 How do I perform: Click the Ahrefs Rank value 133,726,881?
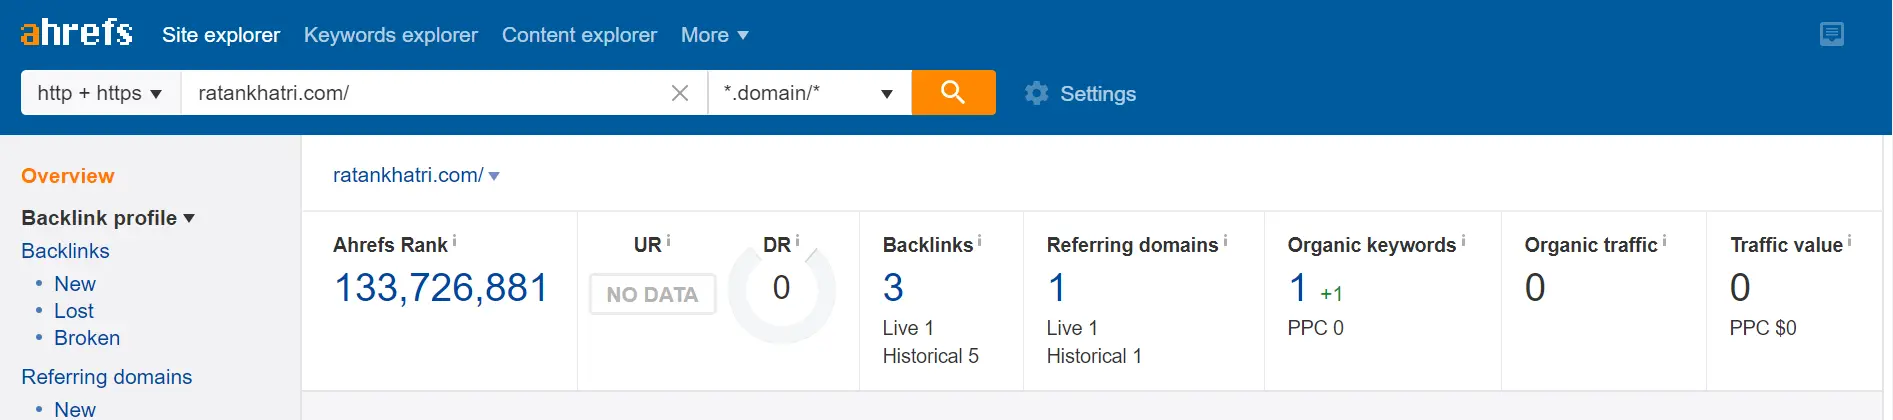pos(441,288)
